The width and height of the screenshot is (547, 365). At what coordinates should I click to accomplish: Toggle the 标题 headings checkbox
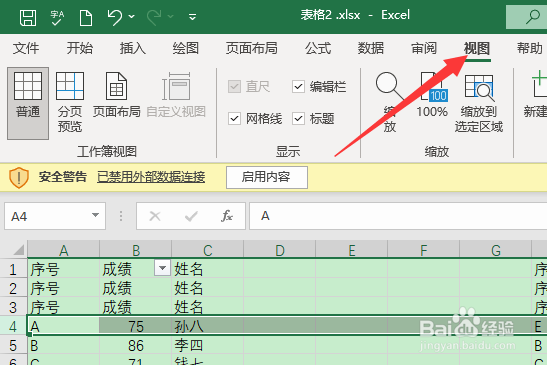(298, 119)
